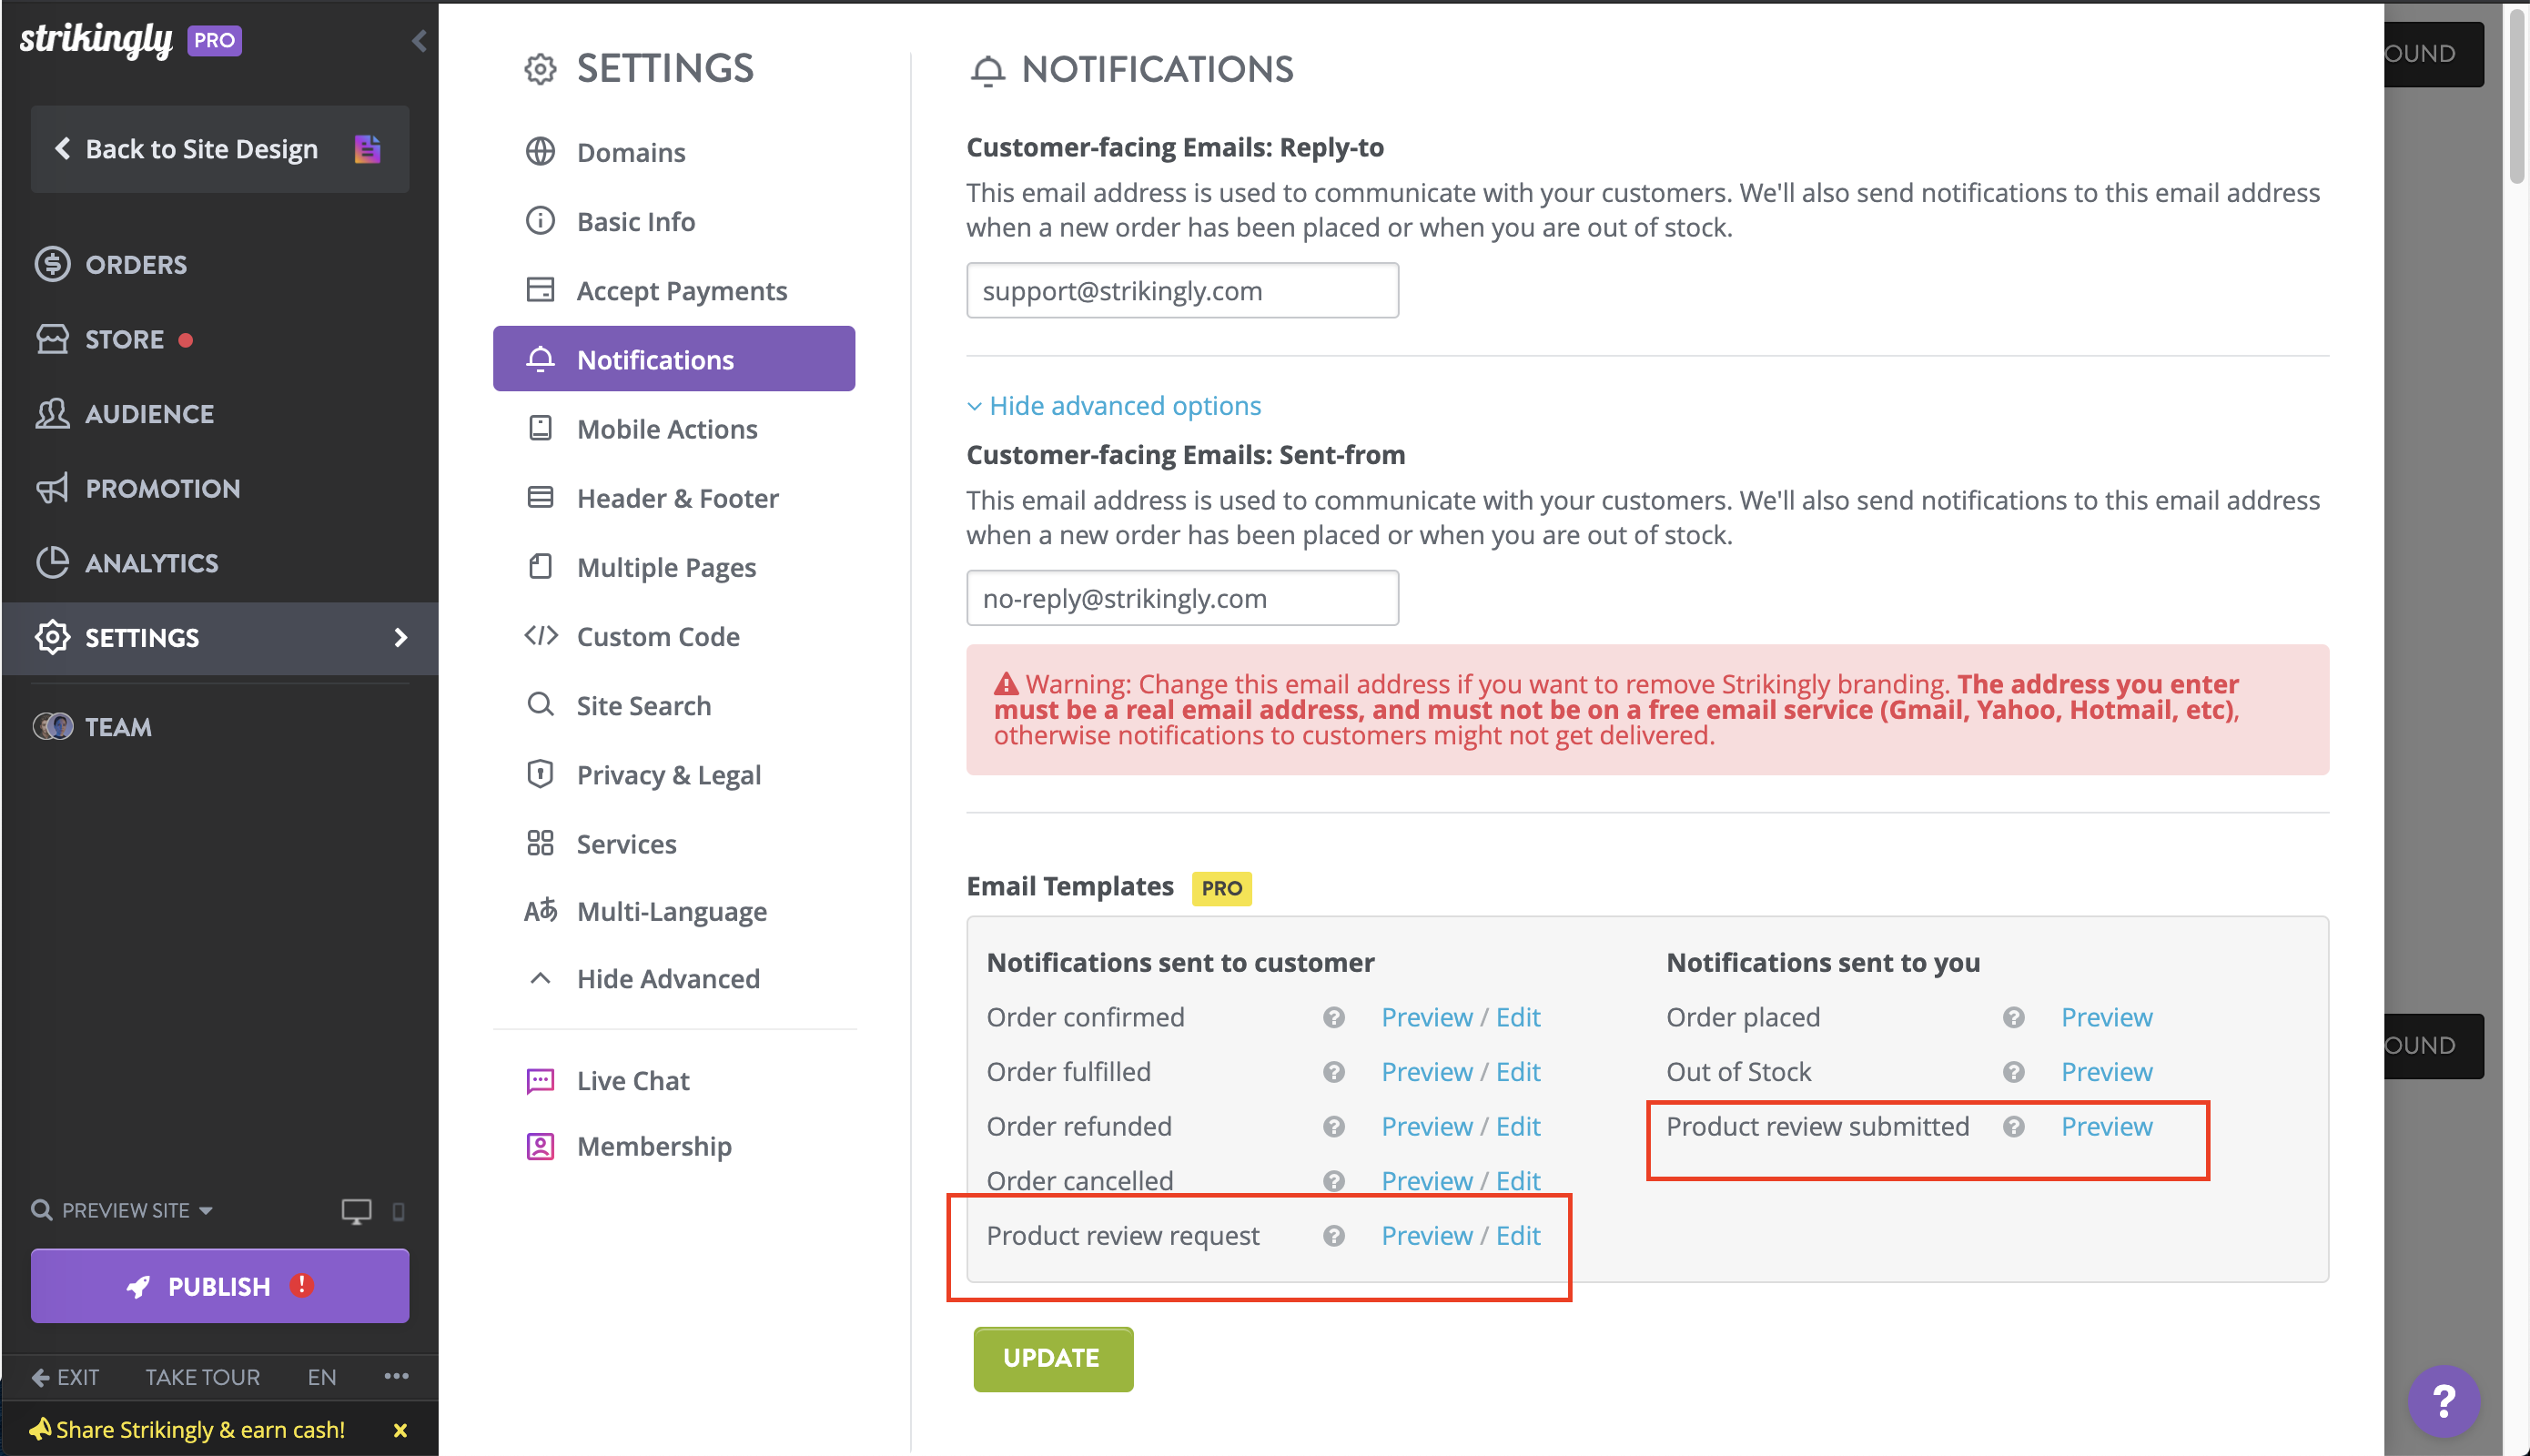Viewport: 2530px width, 1456px height.
Task: Open the Notifications settings tab
Action: tap(674, 359)
